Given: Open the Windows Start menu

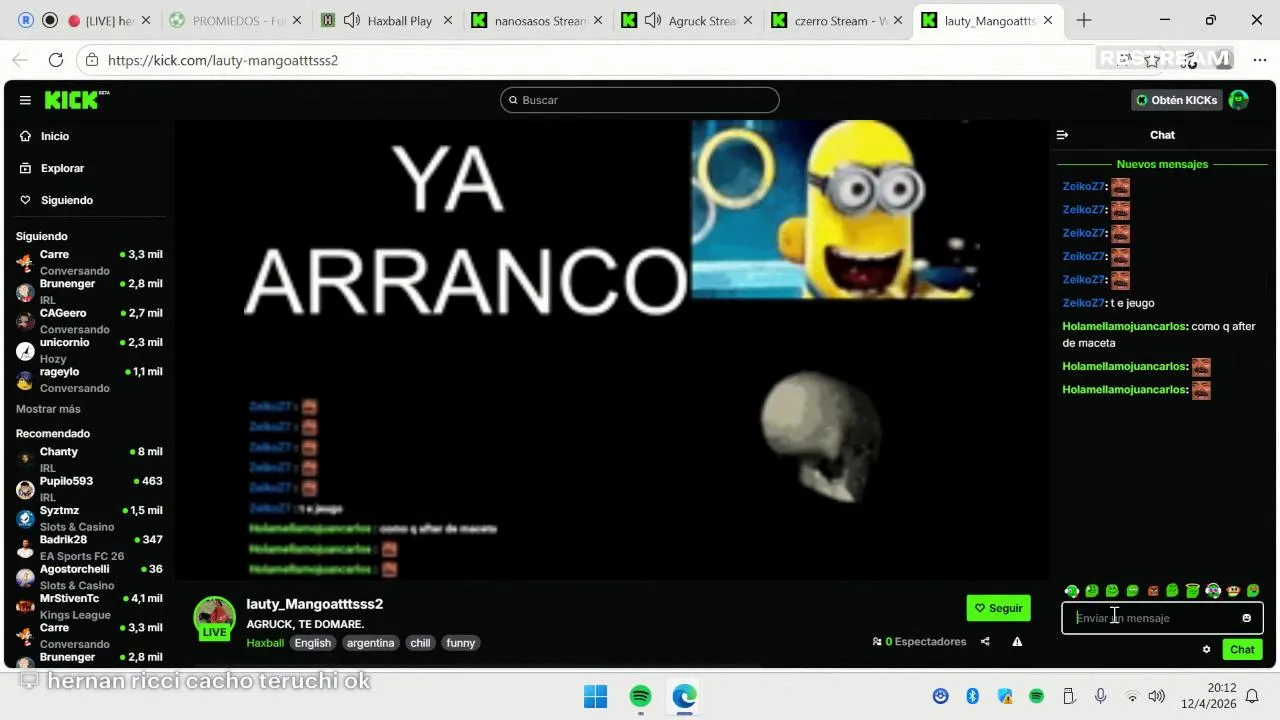Looking at the screenshot, I should pyautogui.click(x=596, y=696).
